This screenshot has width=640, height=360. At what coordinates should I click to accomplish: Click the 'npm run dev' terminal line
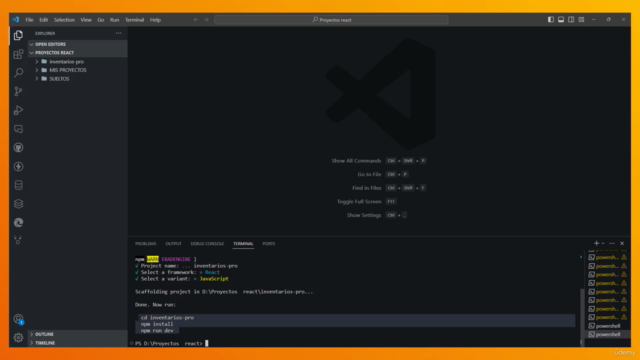(157, 331)
